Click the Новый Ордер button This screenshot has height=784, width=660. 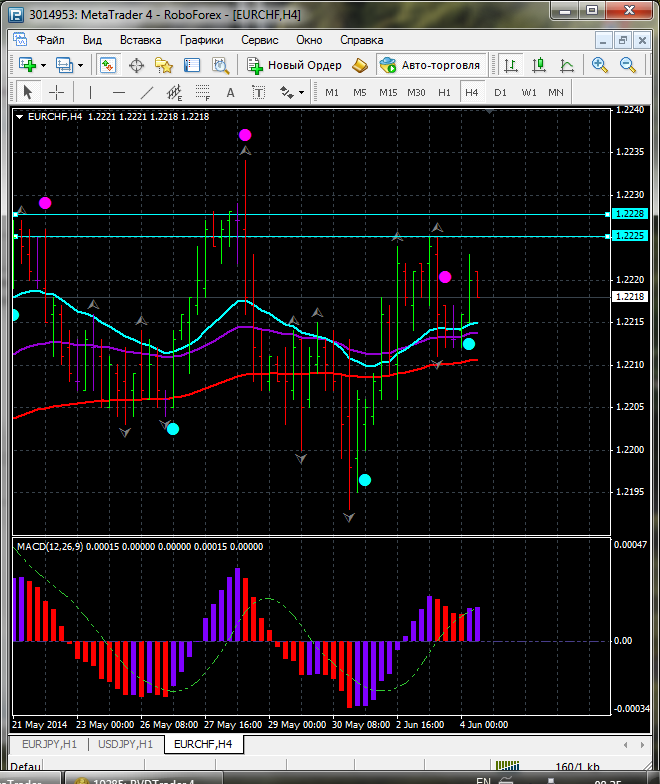[295, 65]
